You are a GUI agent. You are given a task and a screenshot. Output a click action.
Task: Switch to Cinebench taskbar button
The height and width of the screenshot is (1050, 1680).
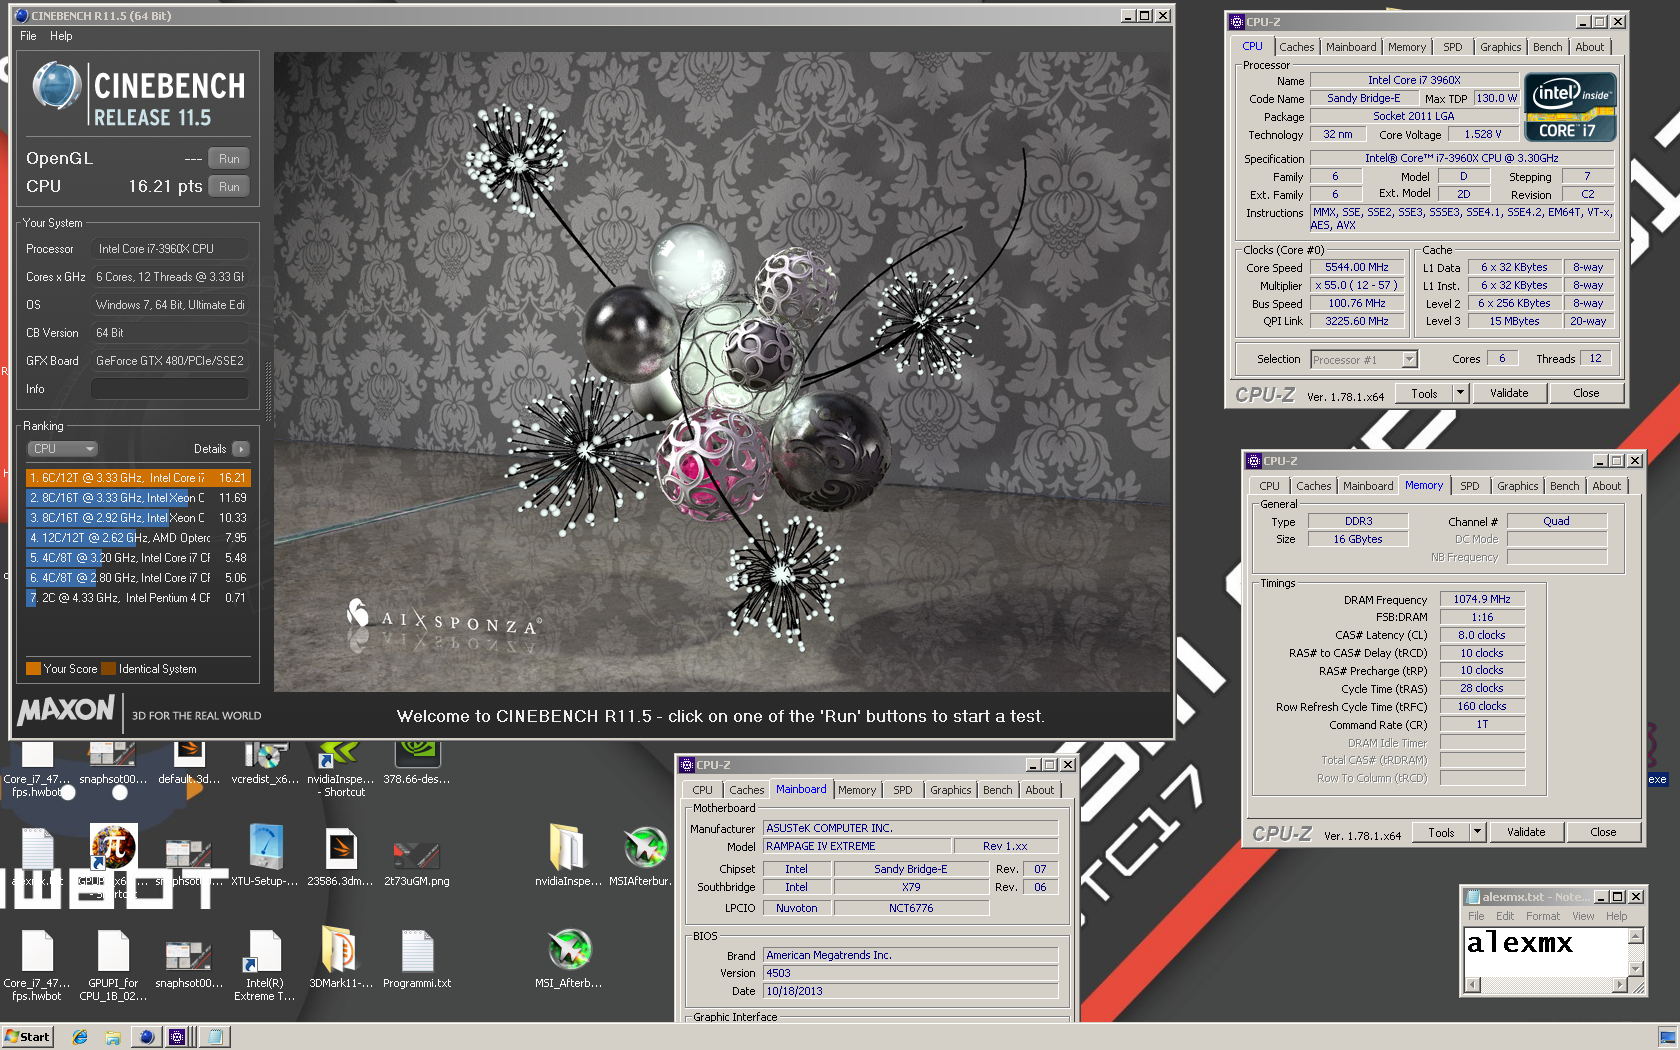146,1037
